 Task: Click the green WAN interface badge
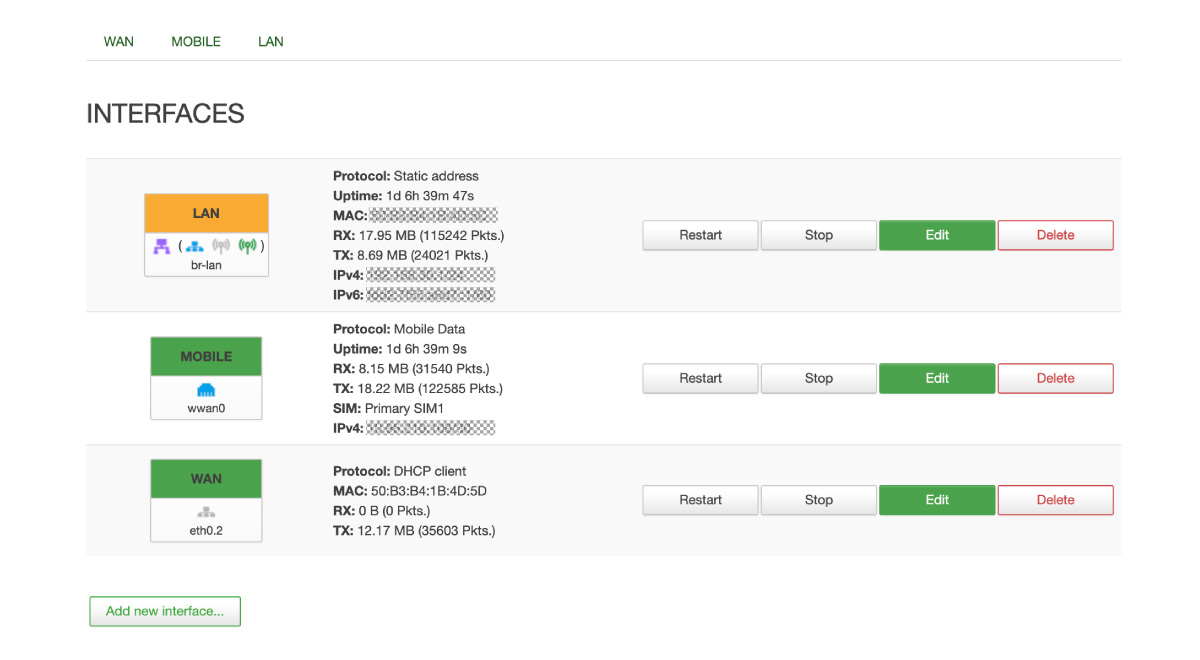point(206,479)
